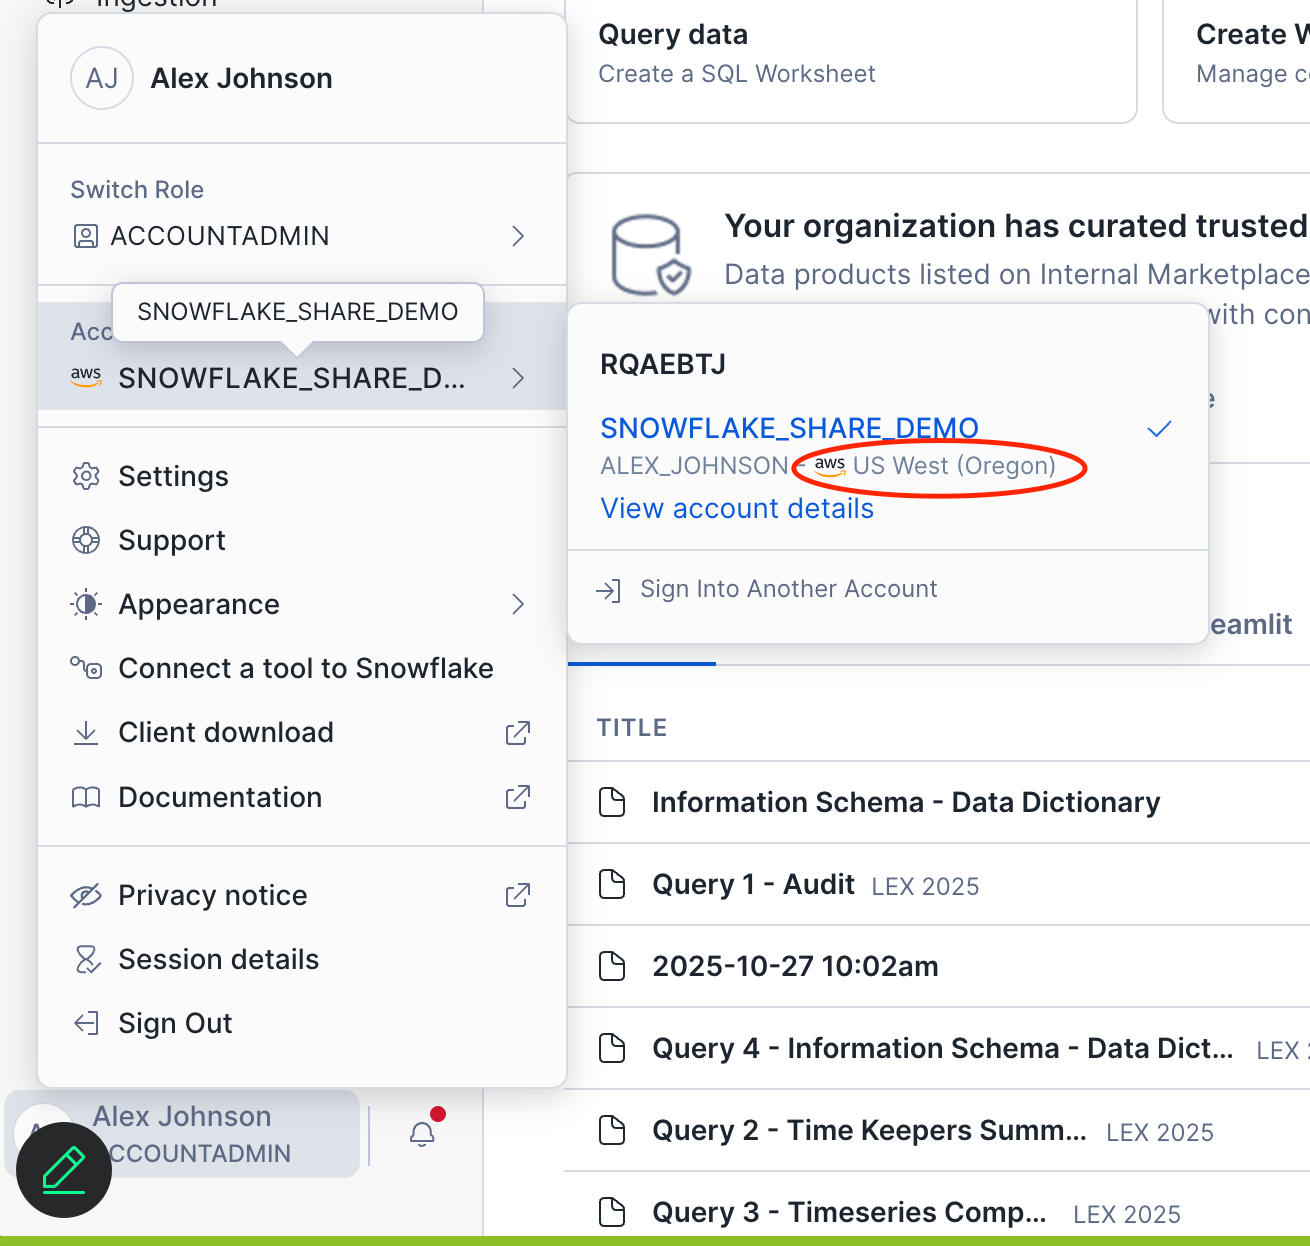The image size is (1310, 1246).
Task: Click the Sign Out menu item
Action: coord(175,1022)
